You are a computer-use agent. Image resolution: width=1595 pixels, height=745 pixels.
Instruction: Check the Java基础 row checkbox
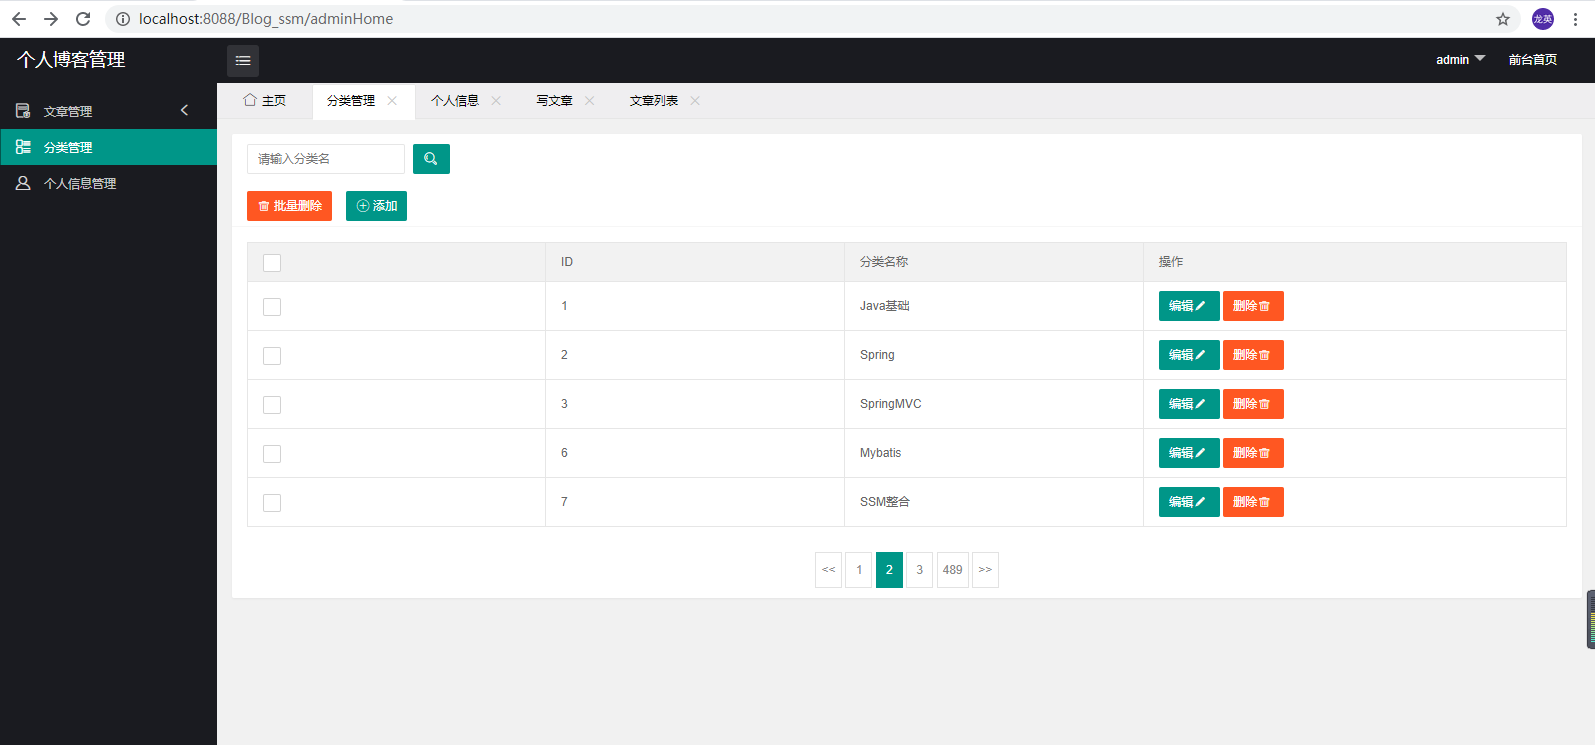coord(272,307)
